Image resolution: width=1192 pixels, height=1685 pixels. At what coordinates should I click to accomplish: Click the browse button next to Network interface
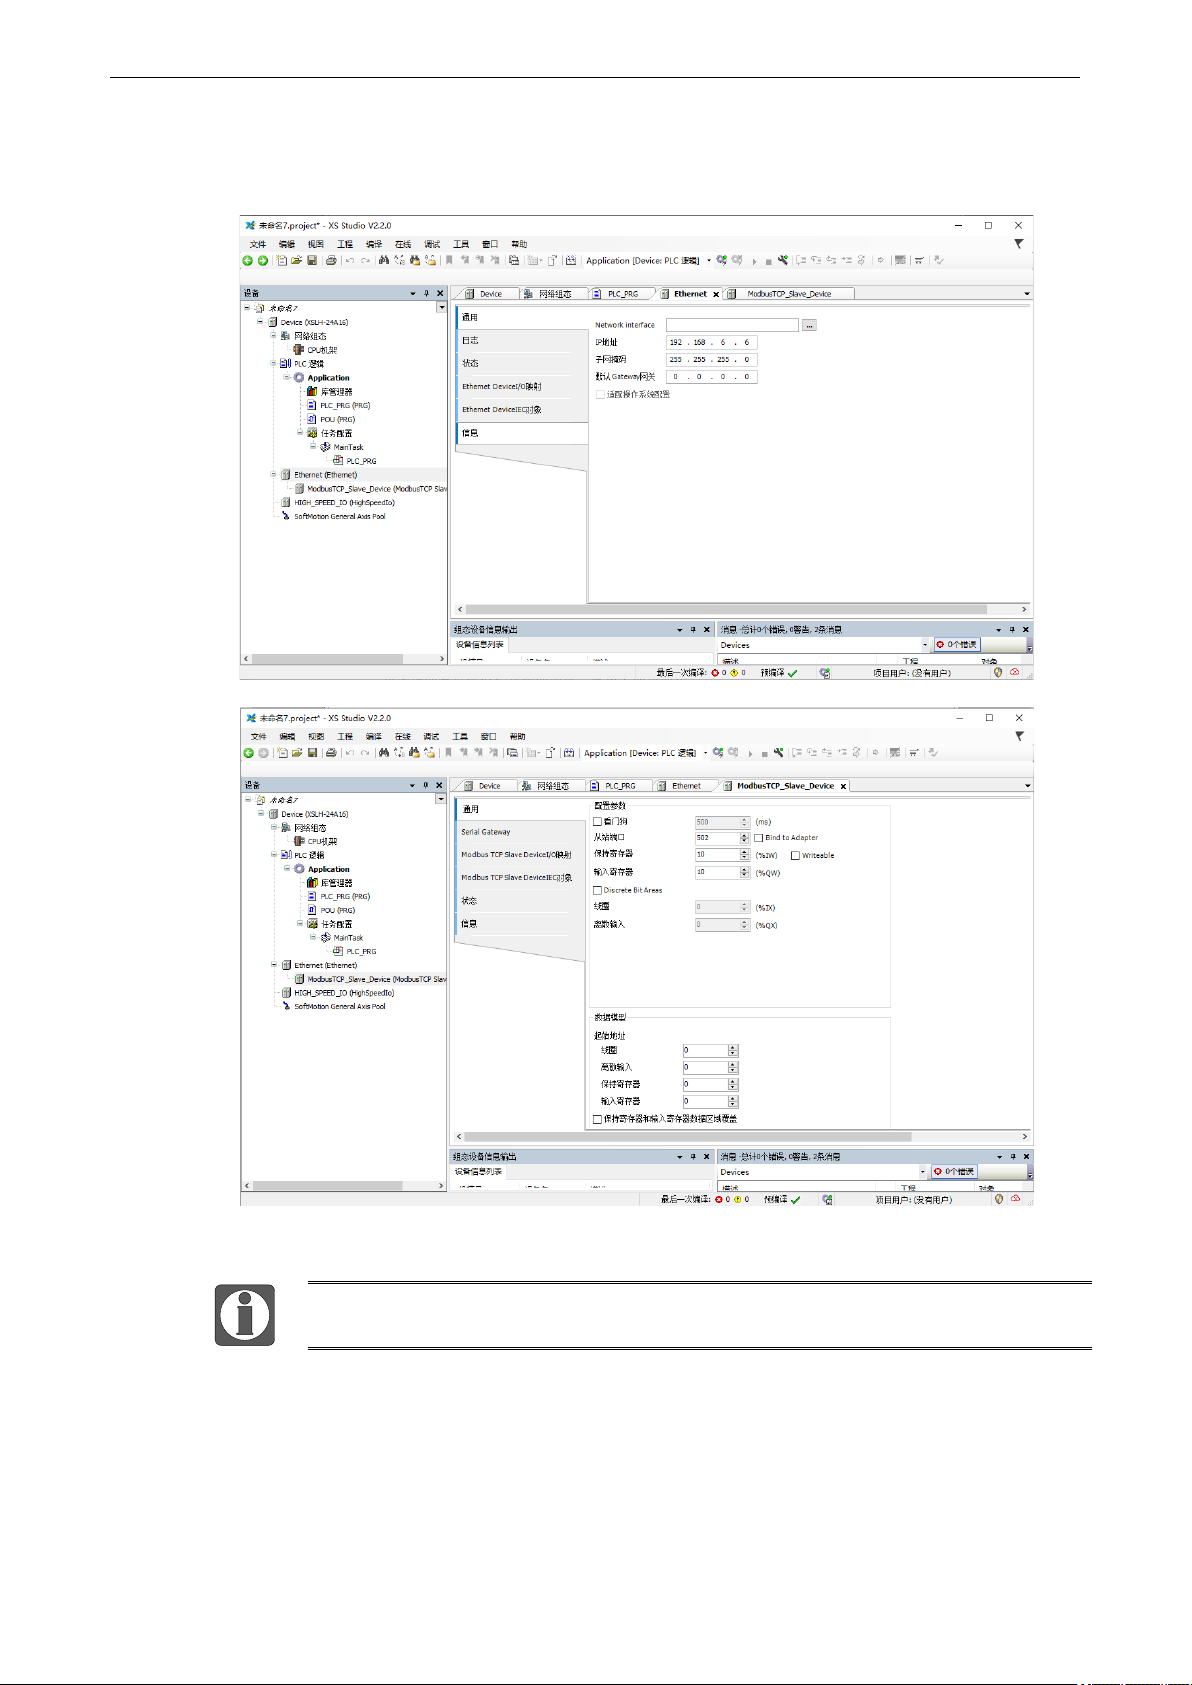pyautogui.click(x=809, y=325)
